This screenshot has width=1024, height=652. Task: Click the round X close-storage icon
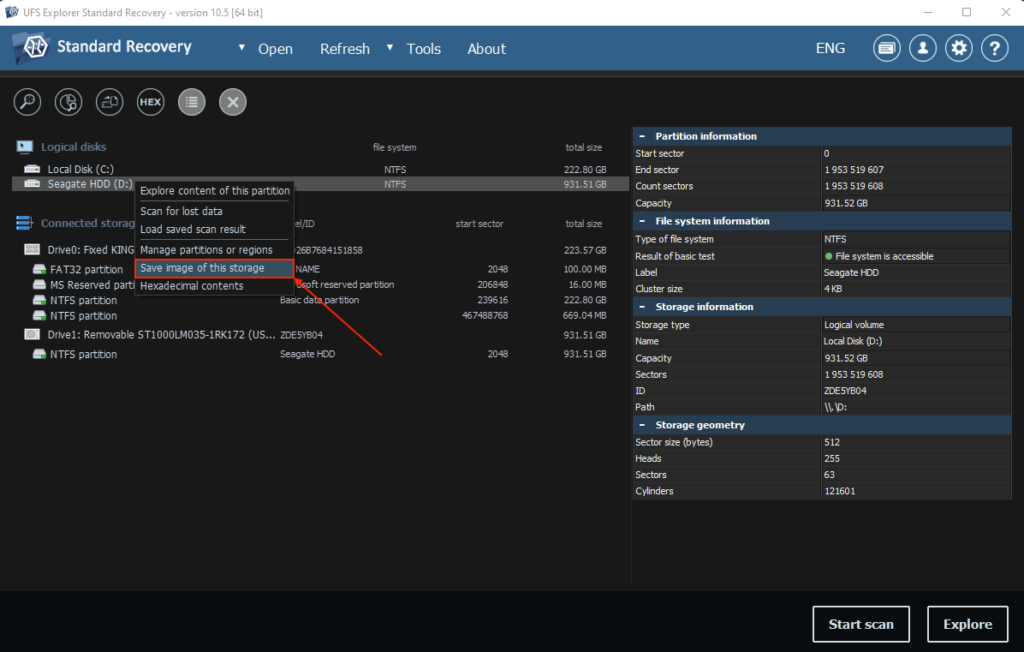232,101
